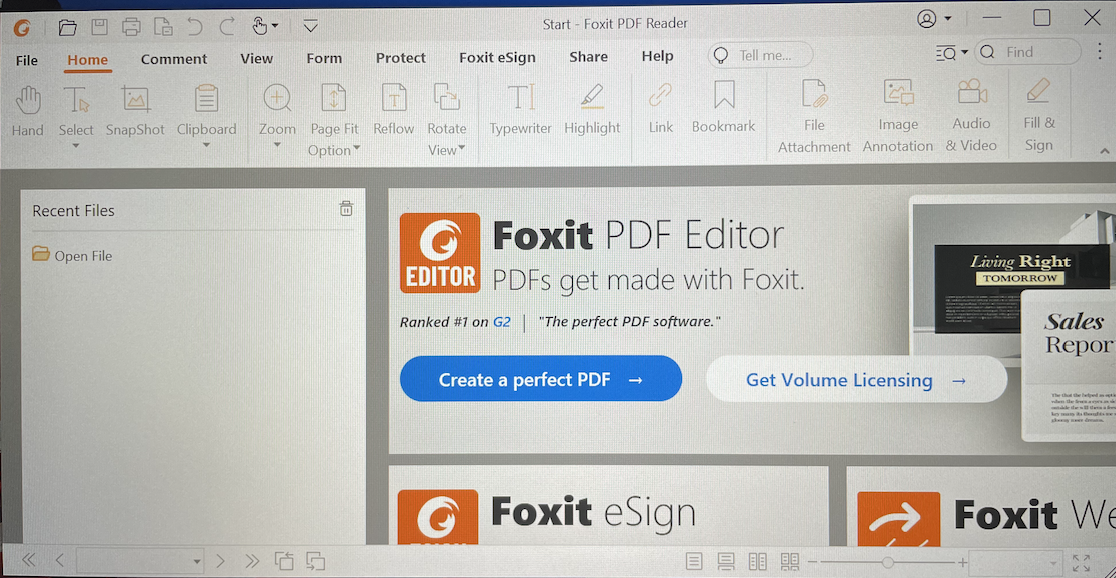1116x578 pixels.
Task: Choose the SnapShot tool
Action: 135,112
